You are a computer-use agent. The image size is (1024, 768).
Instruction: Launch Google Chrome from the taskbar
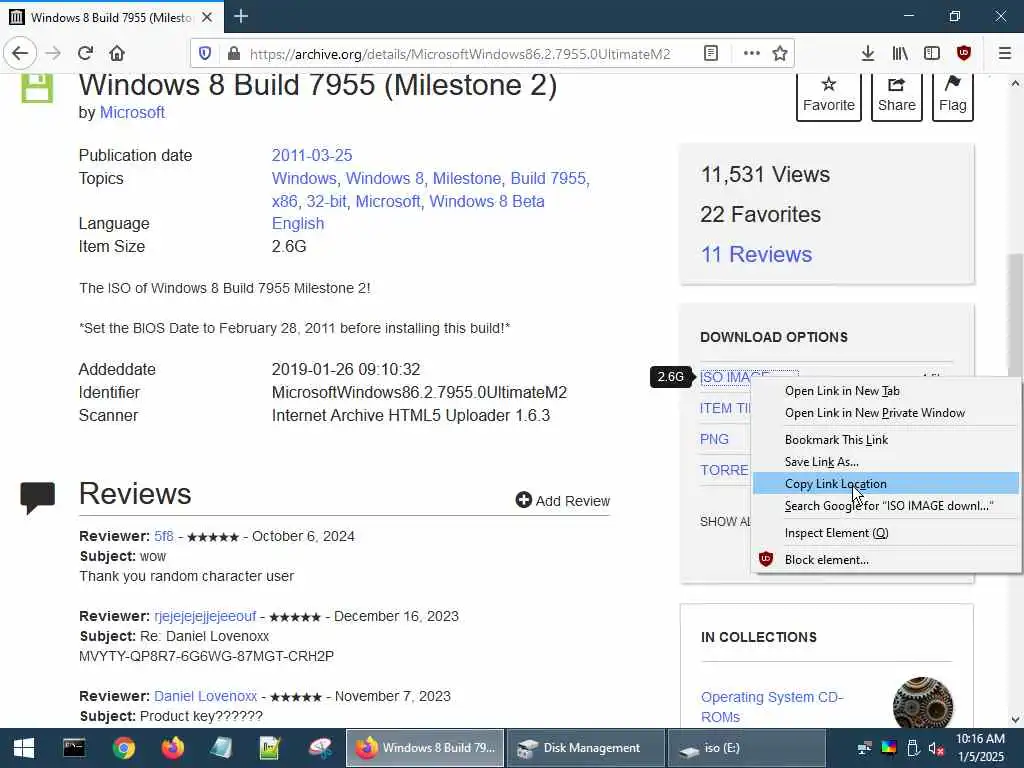click(x=123, y=748)
